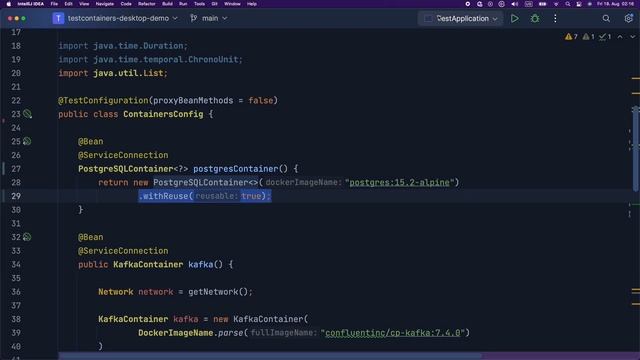Click the Git branch icon beside main
Image resolution: width=640 pixels, height=360 pixels.
click(194, 18)
